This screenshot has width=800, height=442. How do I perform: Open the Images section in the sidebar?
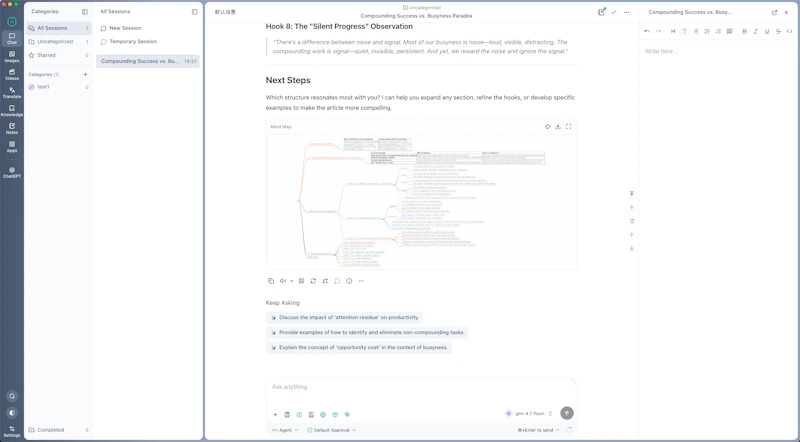point(12,56)
